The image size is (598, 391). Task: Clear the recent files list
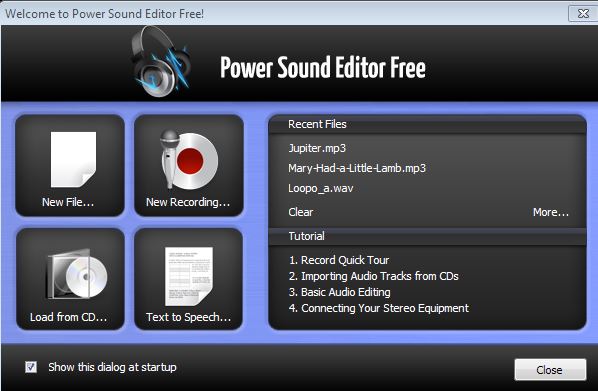[301, 212]
